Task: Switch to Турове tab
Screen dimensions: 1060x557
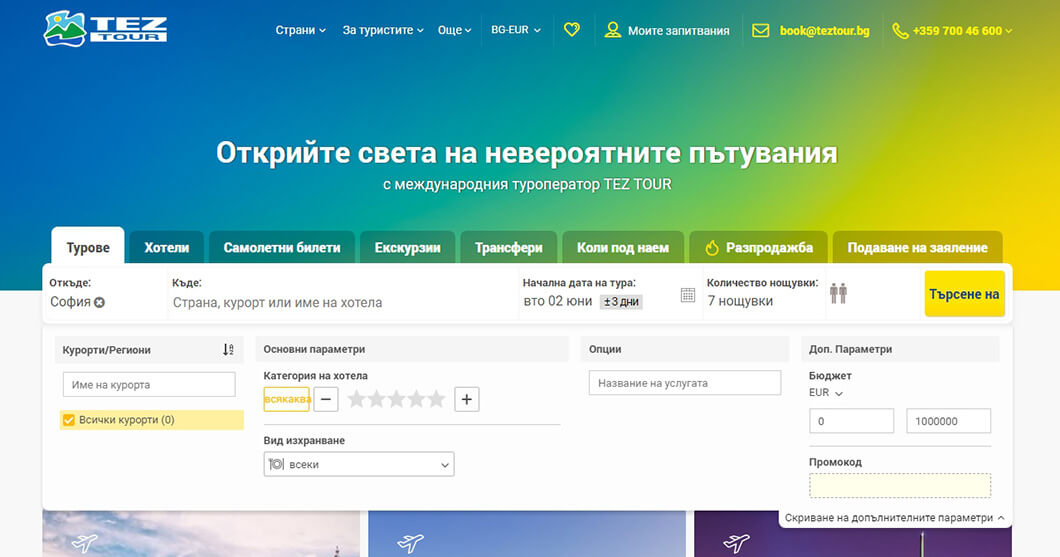Action: pos(88,247)
